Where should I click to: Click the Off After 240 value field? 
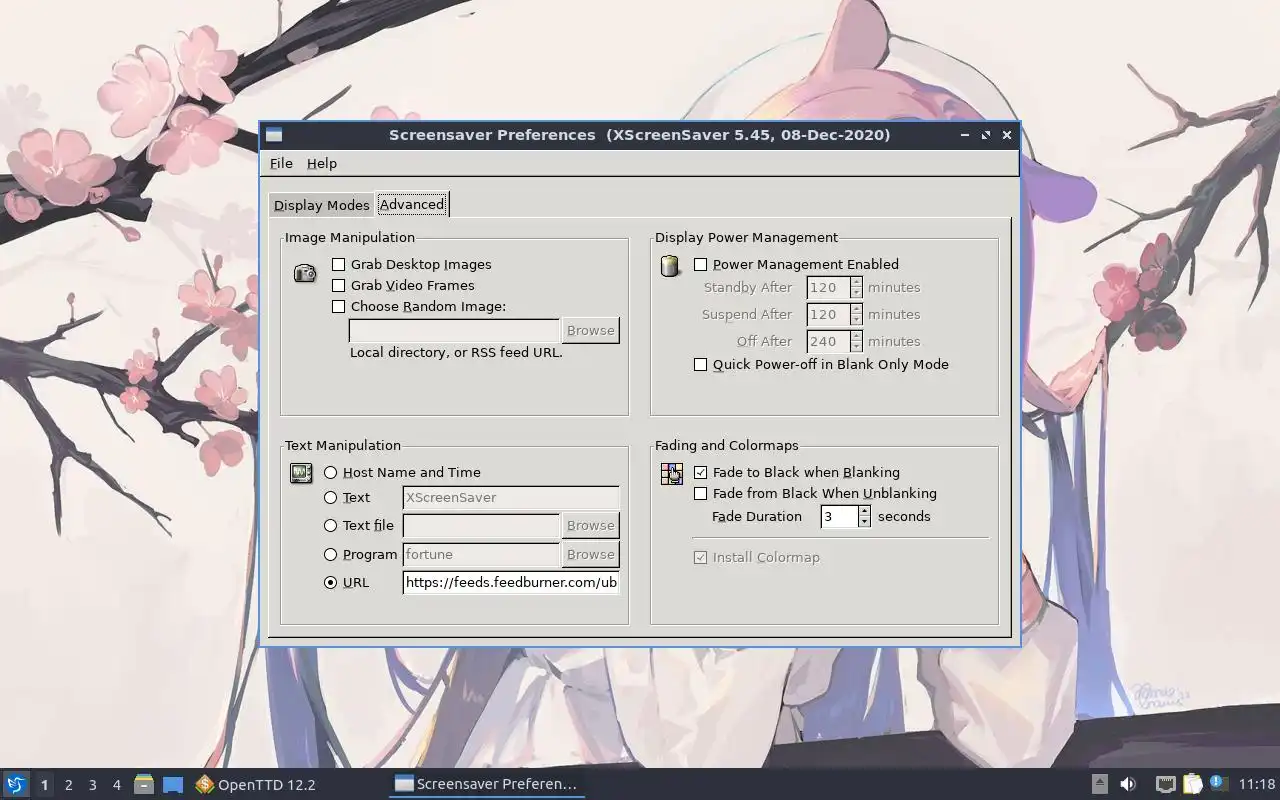pyautogui.click(x=828, y=342)
